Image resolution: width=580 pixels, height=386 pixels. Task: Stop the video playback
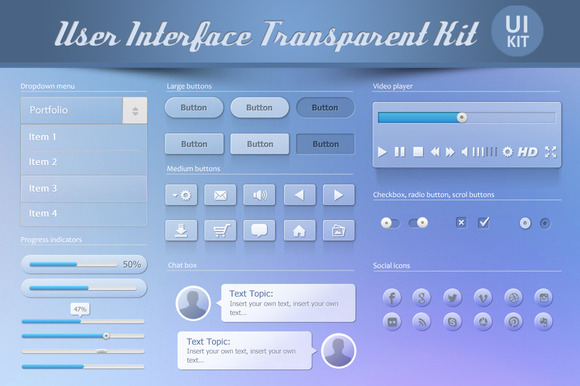pyautogui.click(x=418, y=152)
